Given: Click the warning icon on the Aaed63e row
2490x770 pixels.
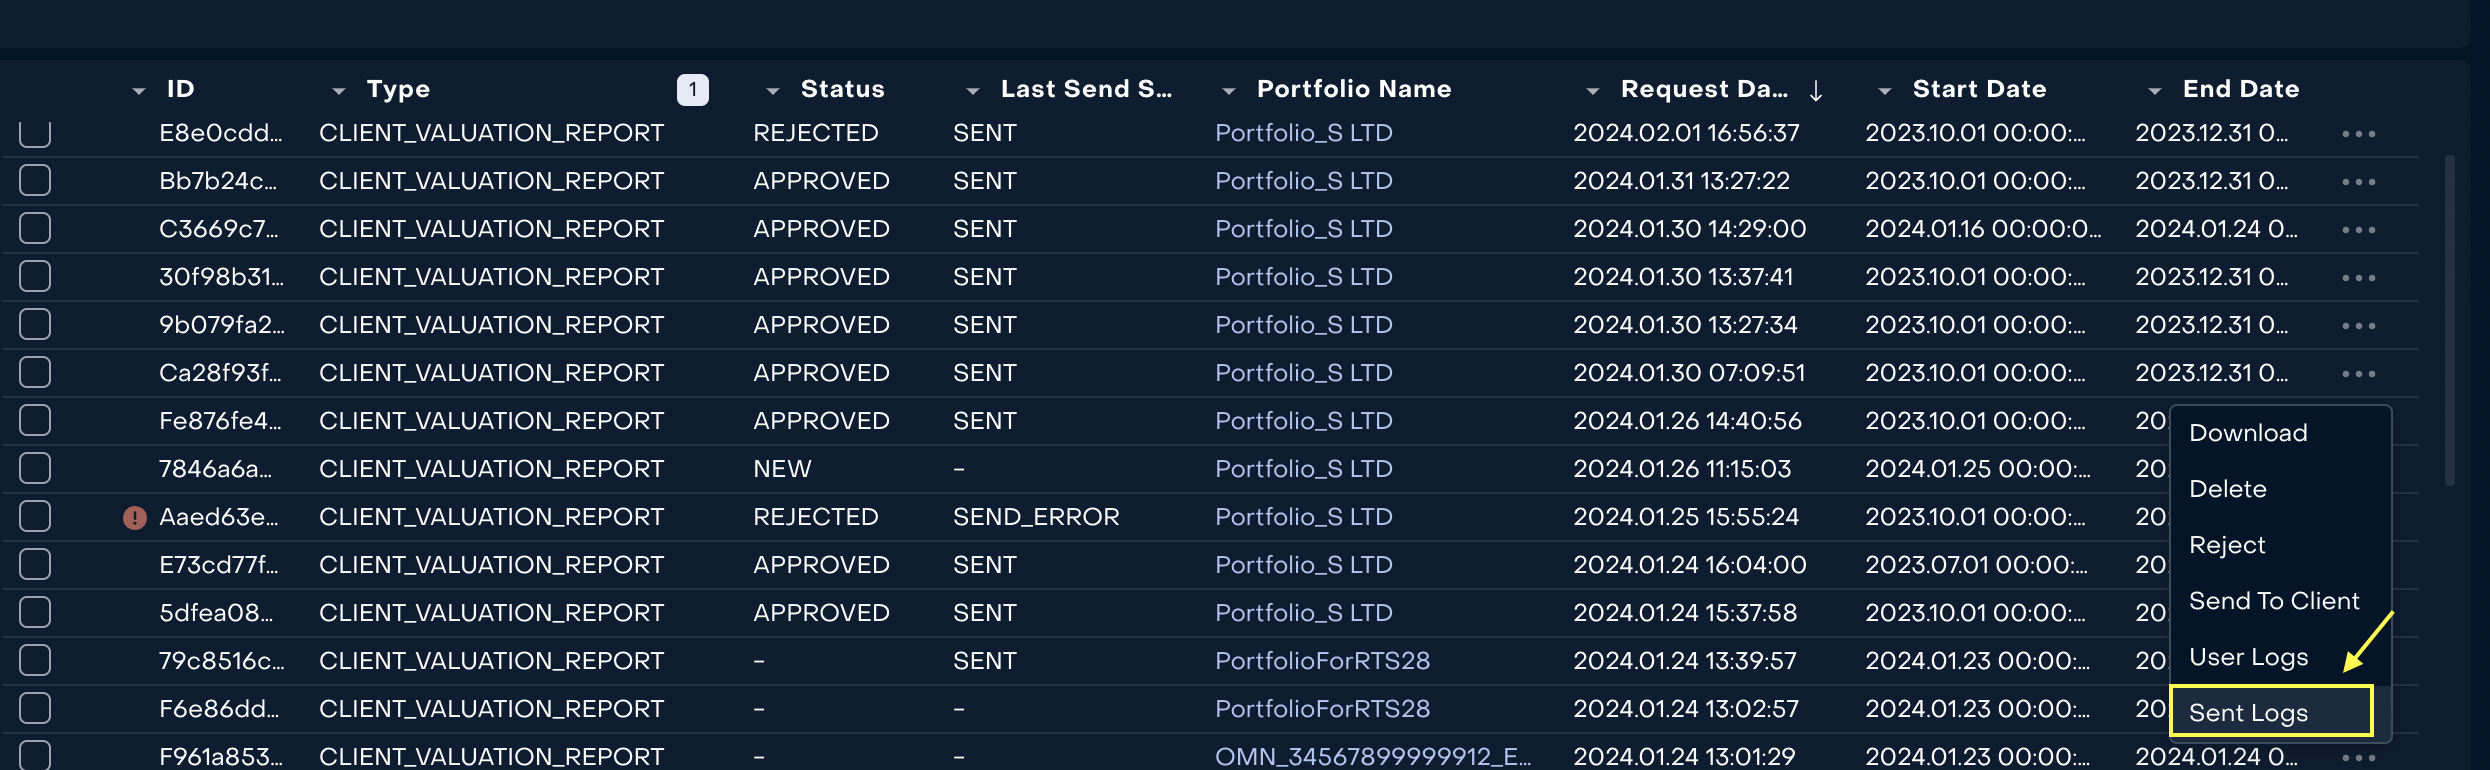Looking at the screenshot, I should (x=135, y=516).
